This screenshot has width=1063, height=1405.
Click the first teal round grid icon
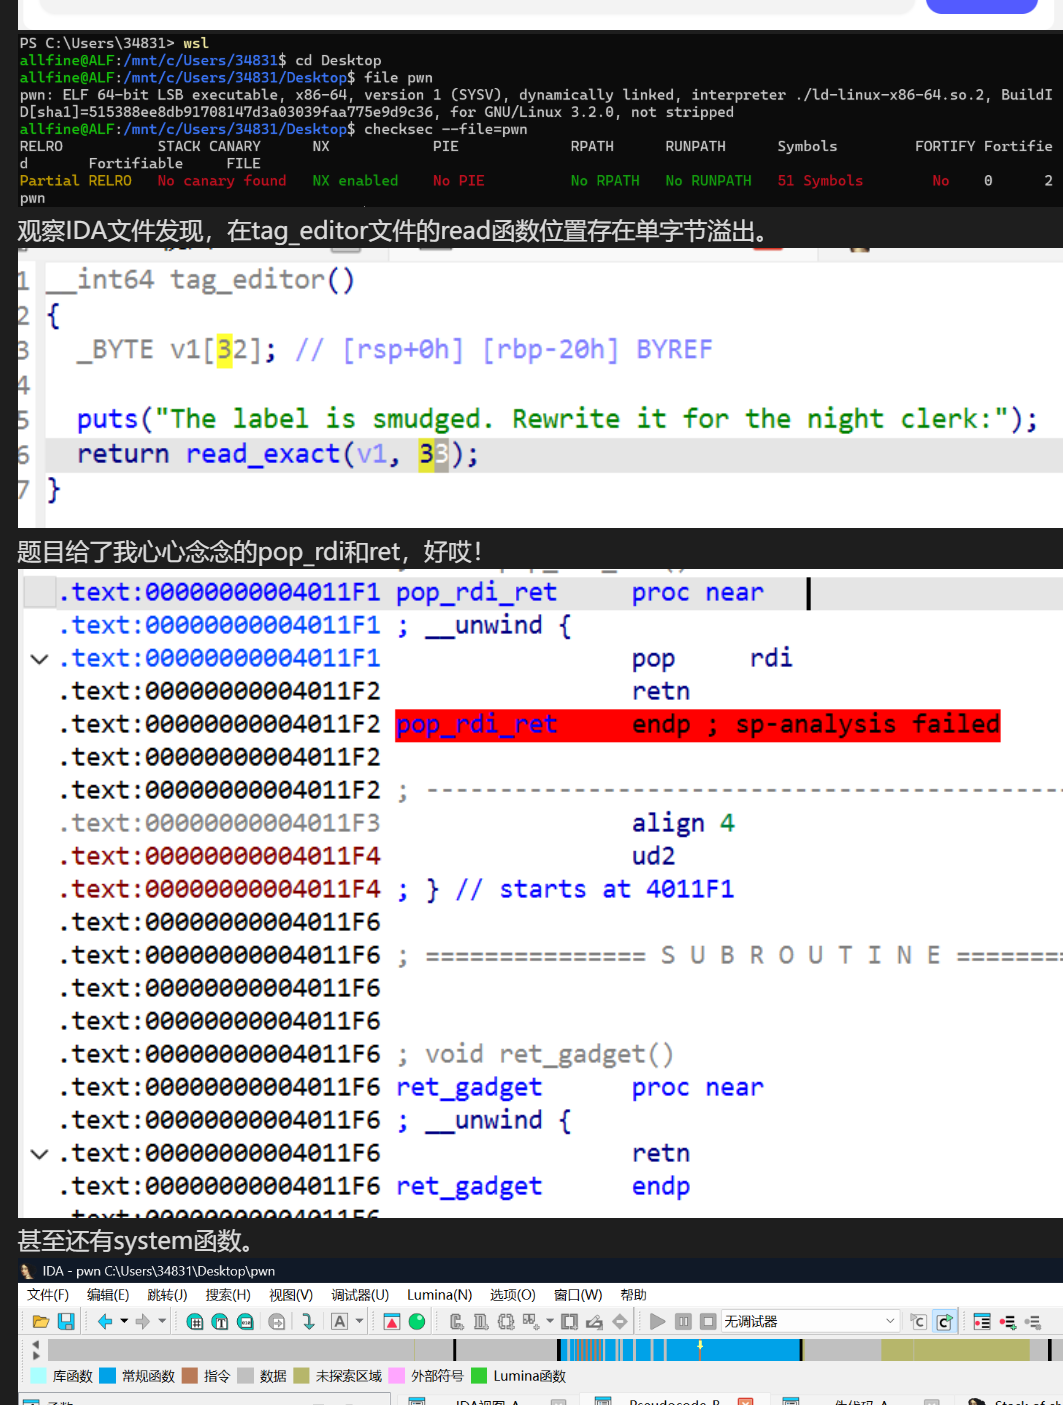click(x=195, y=1322)
